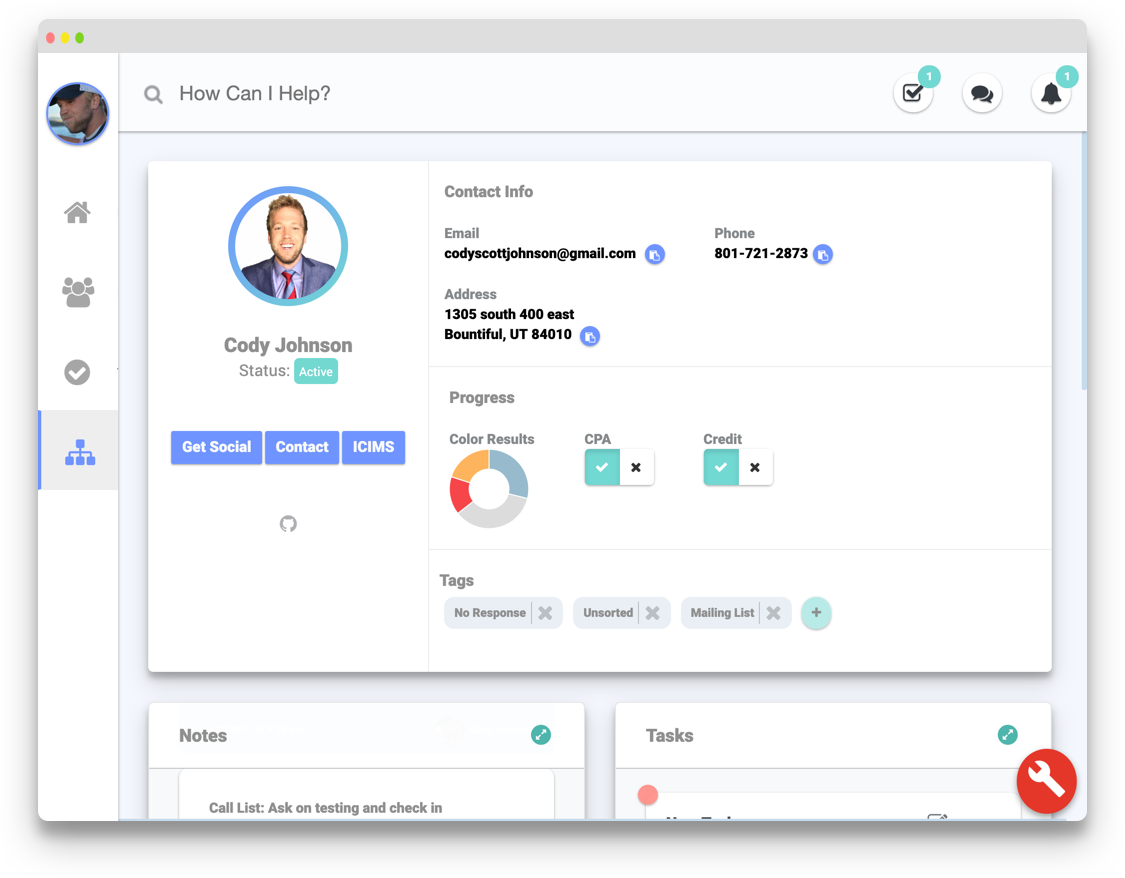Image resolution: width=1125 pixels, height=878 pixels.
Task: Open the Home icon in sidebar
Action: click(x=77, y=212)
